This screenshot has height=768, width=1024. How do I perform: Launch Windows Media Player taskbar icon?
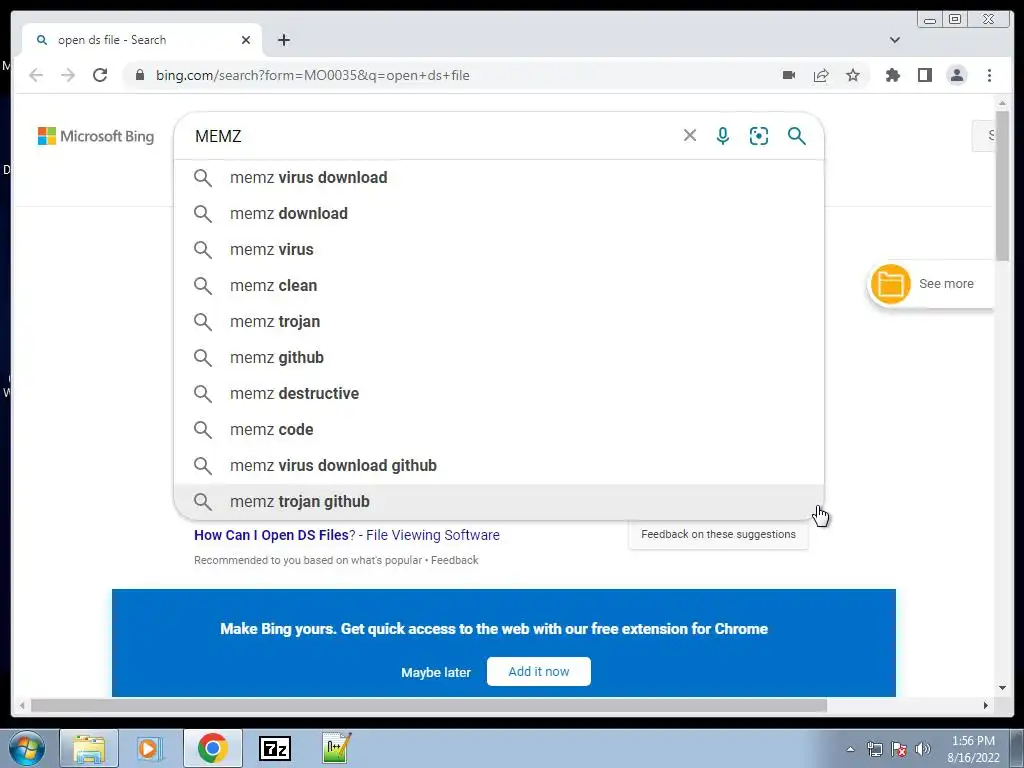[x=150, y=748]
